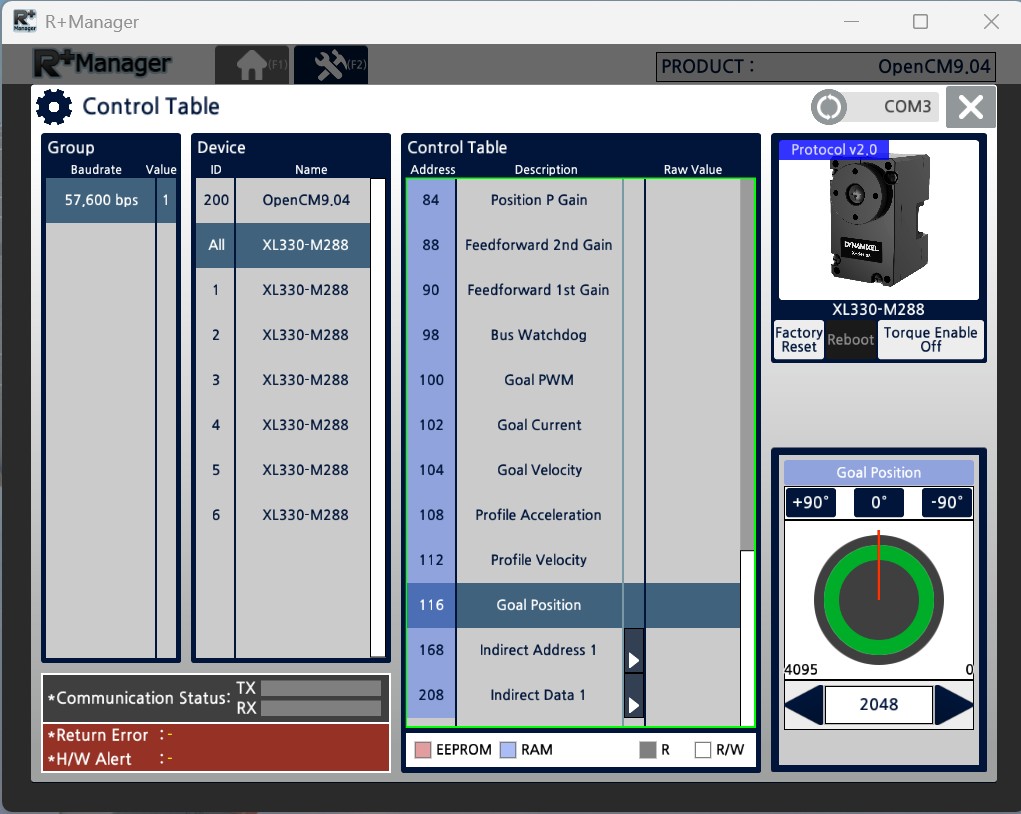The image size is (1021, 814).
Task: Maximize the R+Manager window
Action: tap(921, 21)
